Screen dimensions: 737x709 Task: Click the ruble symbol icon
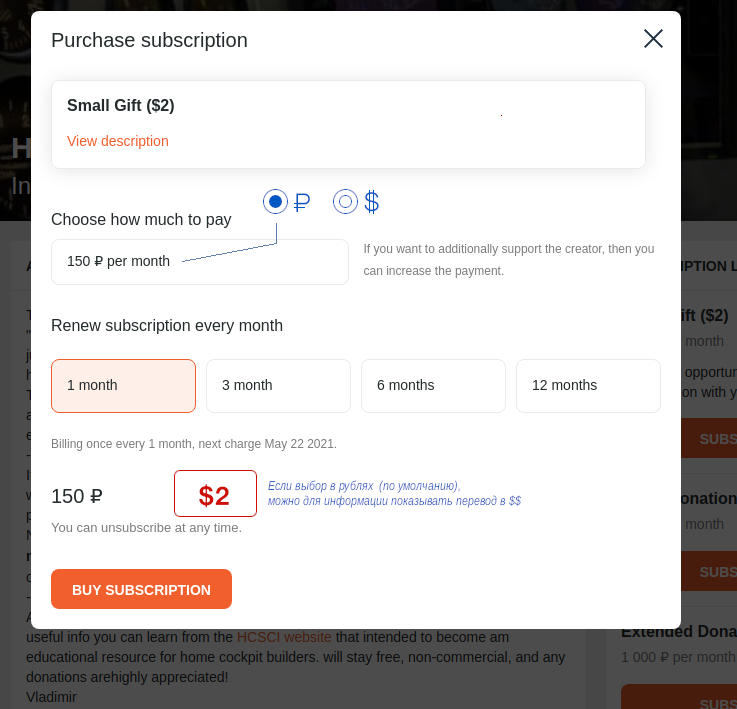point(302,203)
